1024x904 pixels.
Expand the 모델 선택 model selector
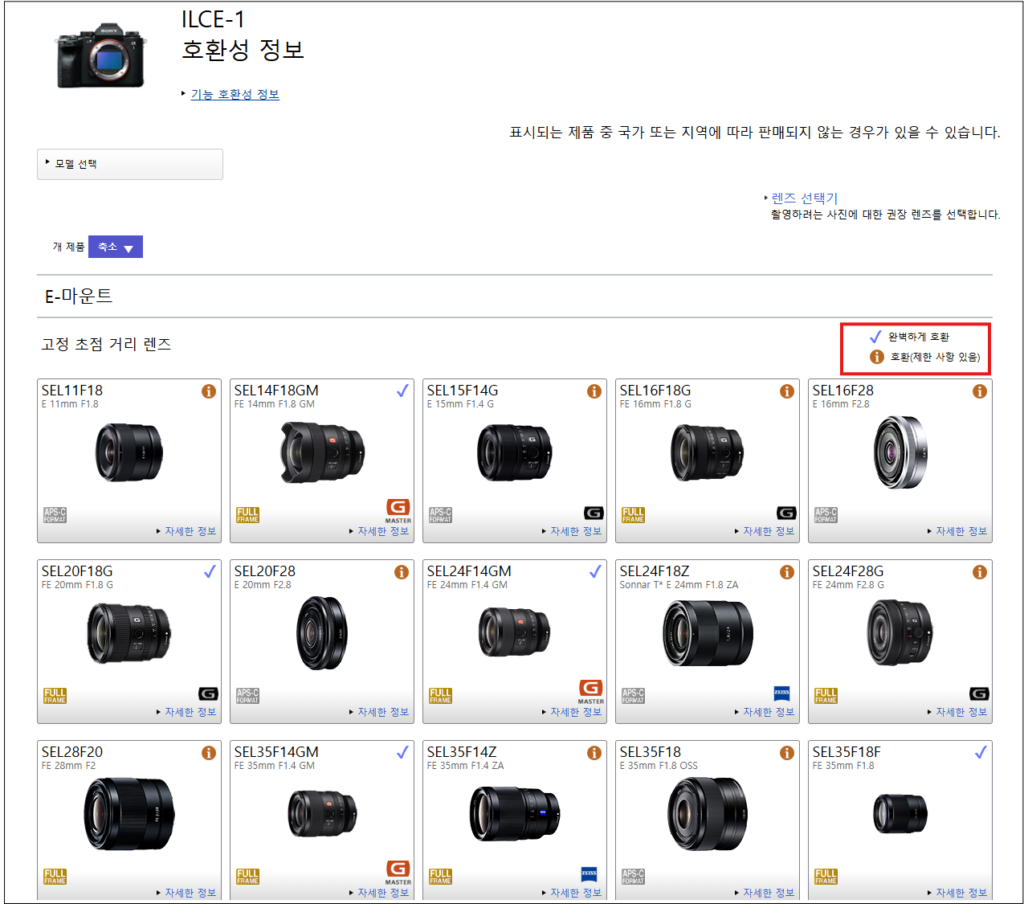pyautogui.click(x=130, y=164)
